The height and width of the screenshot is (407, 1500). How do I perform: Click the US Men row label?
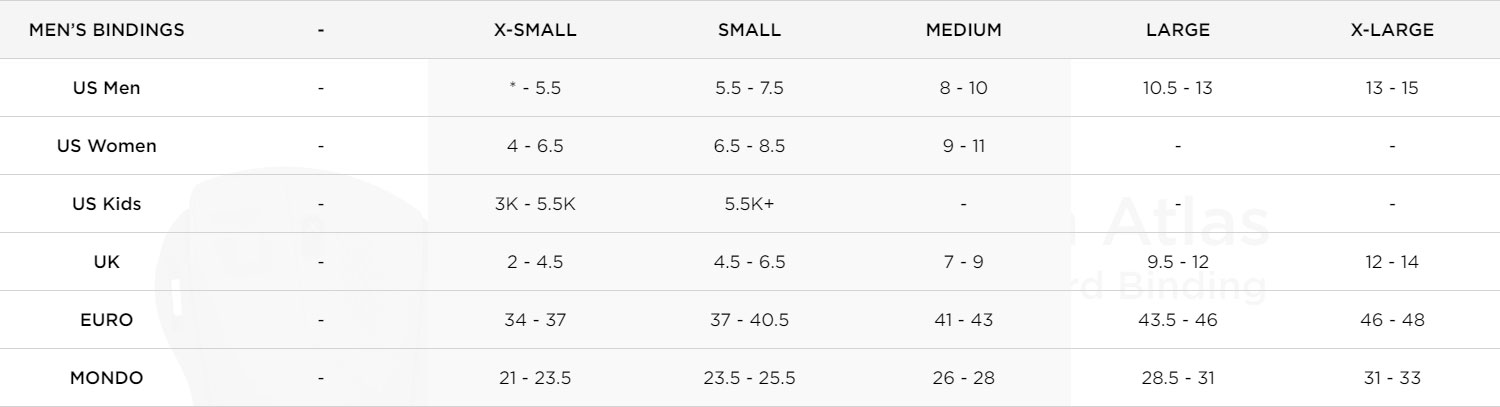point(107,88)
